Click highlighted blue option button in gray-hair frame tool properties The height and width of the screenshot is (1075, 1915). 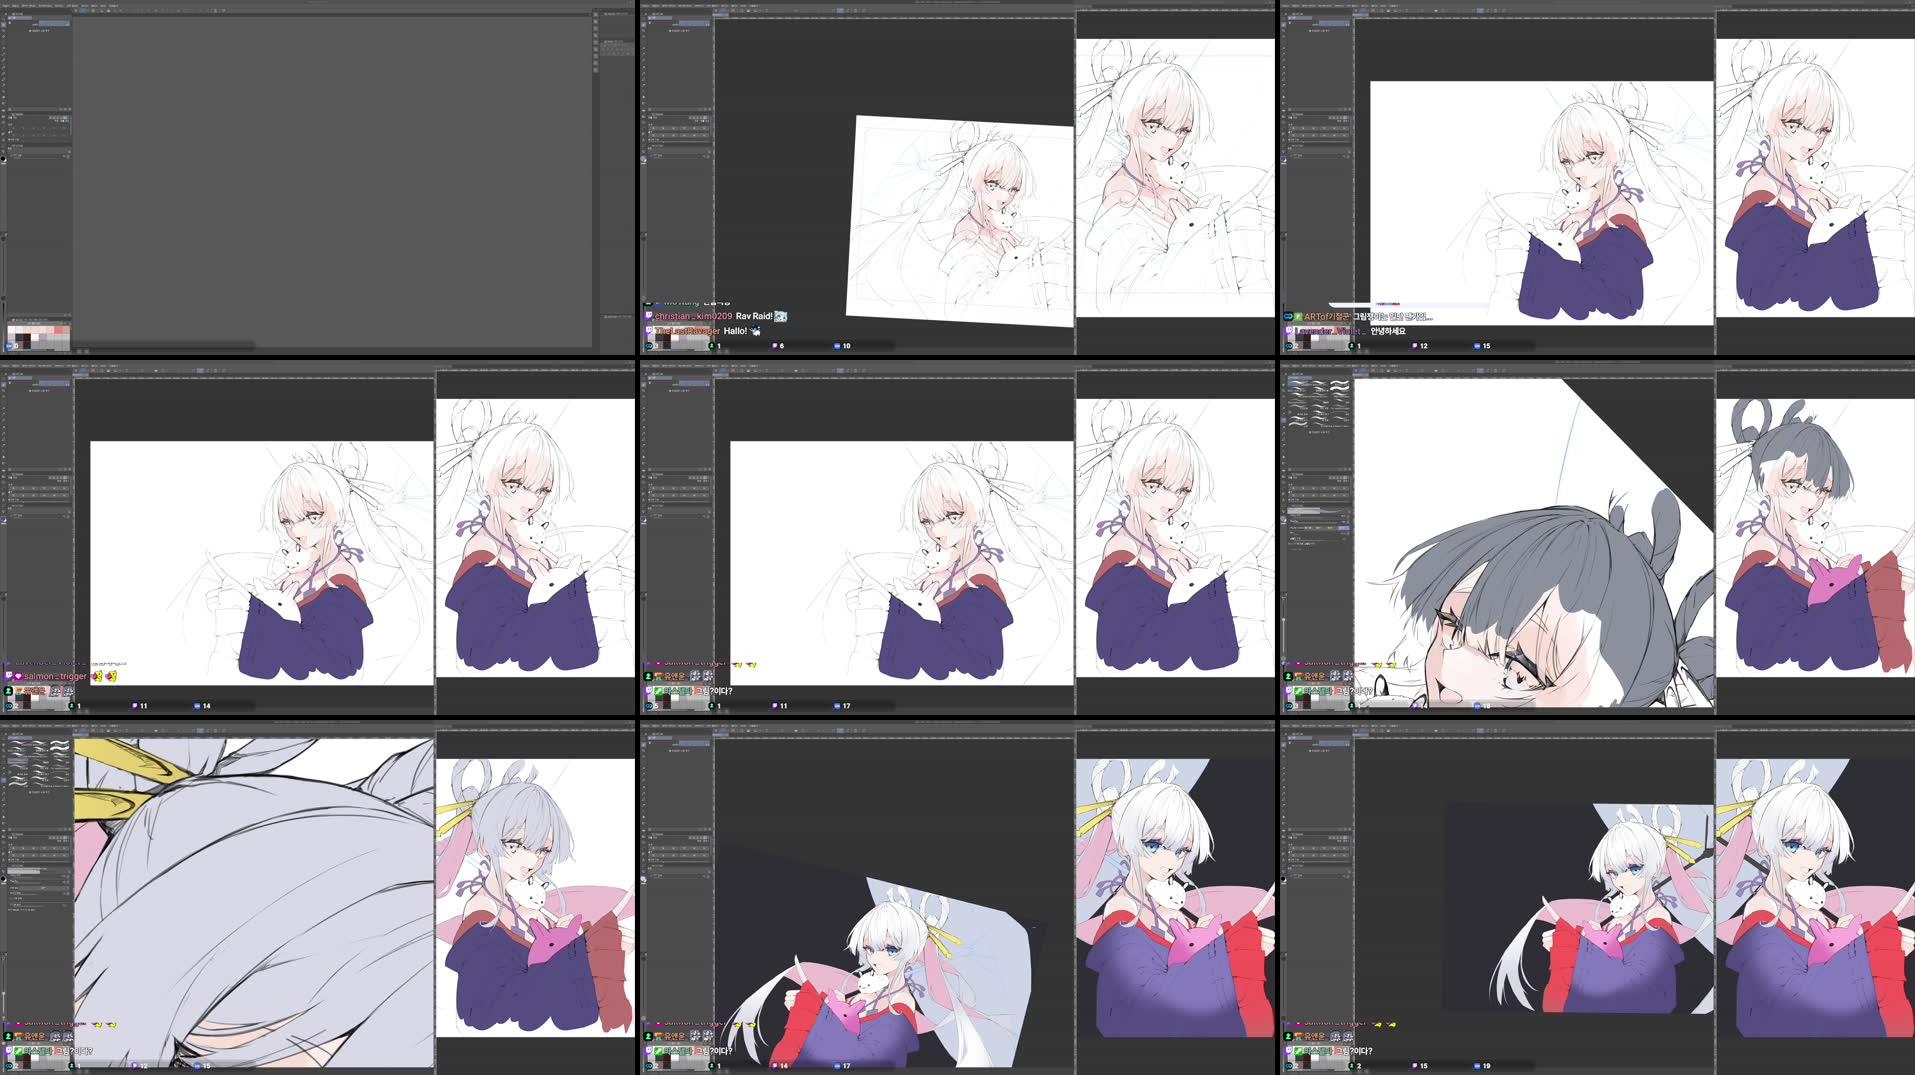coord(1344,527)
